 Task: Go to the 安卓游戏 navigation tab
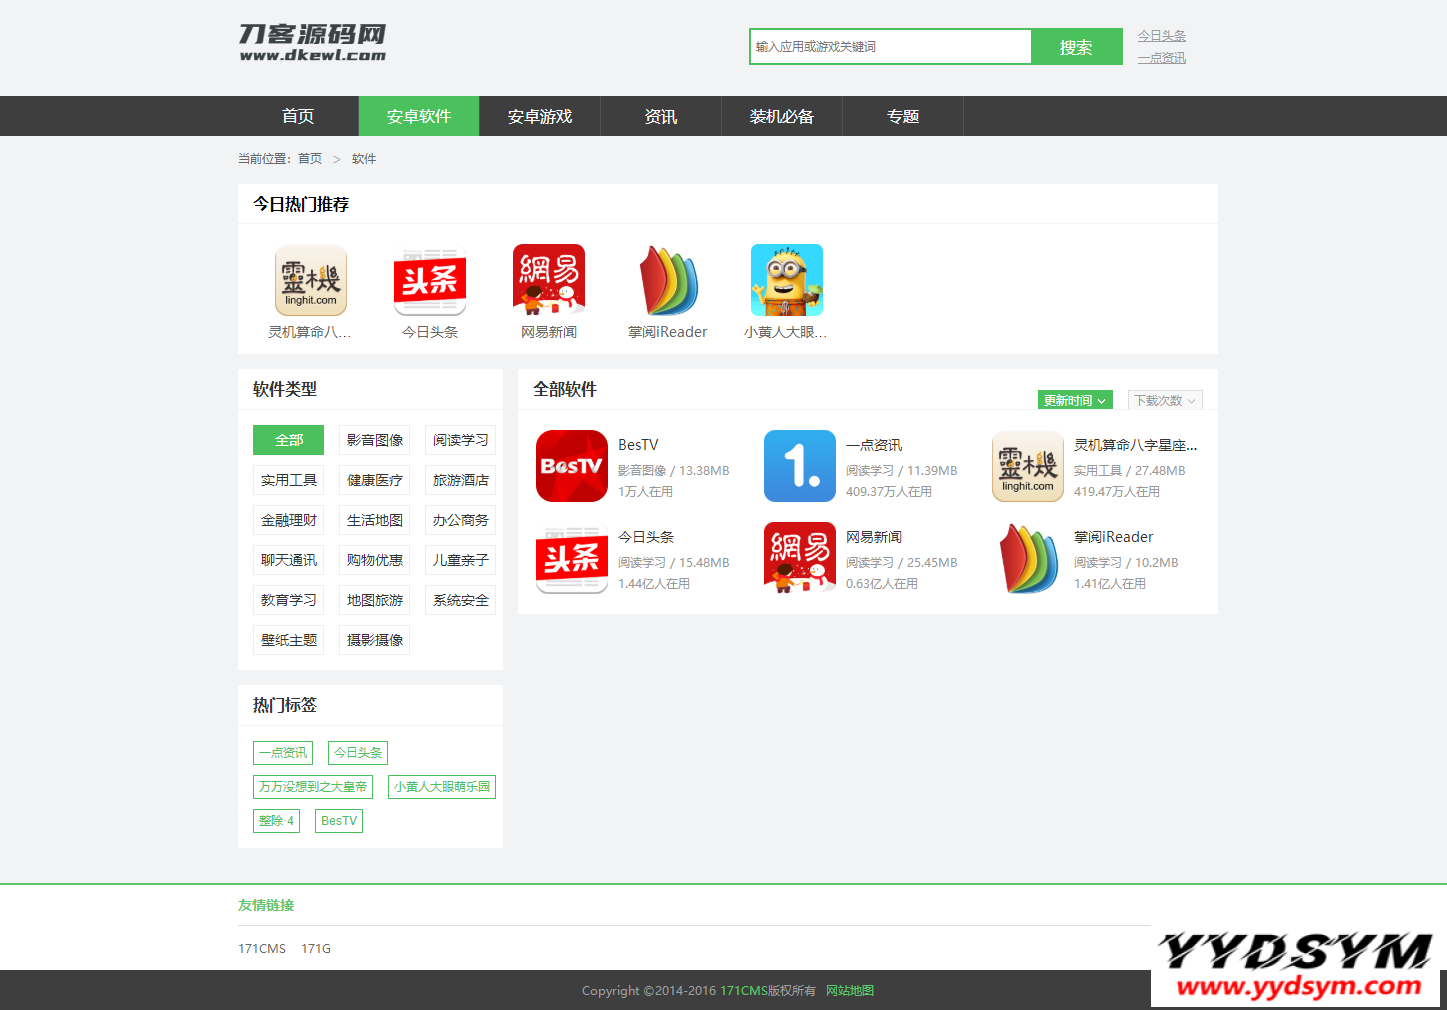point(540,116)
